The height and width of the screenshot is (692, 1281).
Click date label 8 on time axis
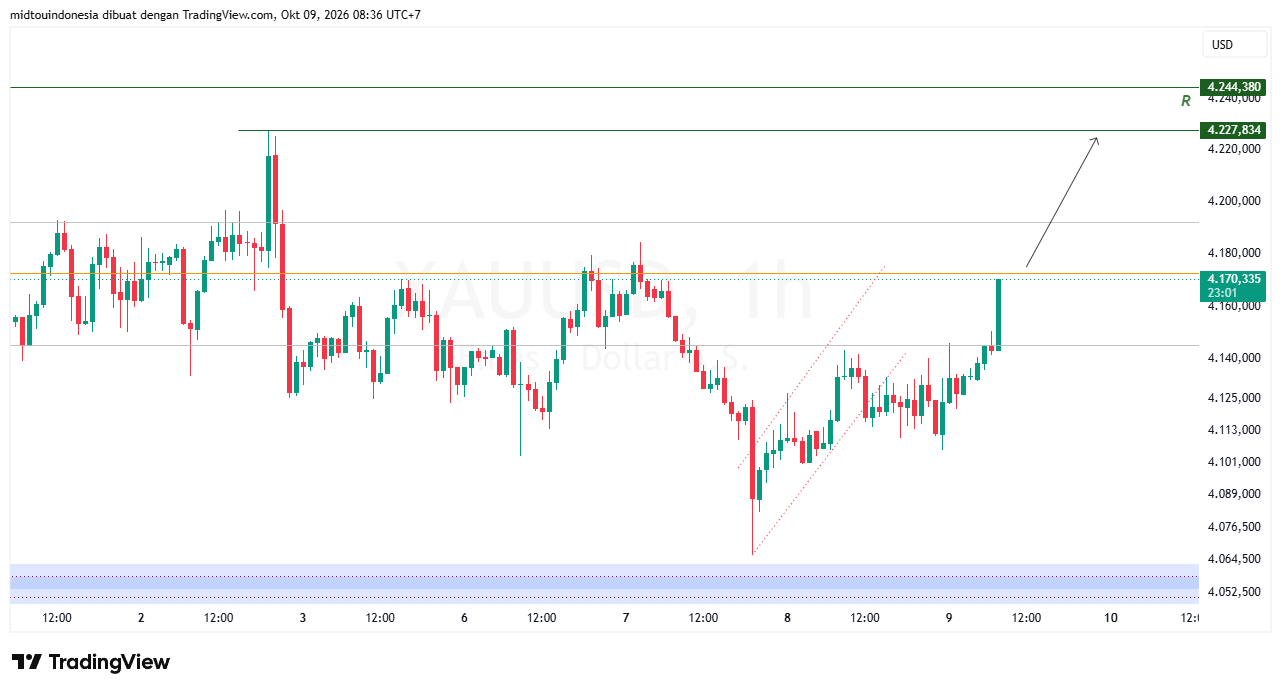coord(788,618)
